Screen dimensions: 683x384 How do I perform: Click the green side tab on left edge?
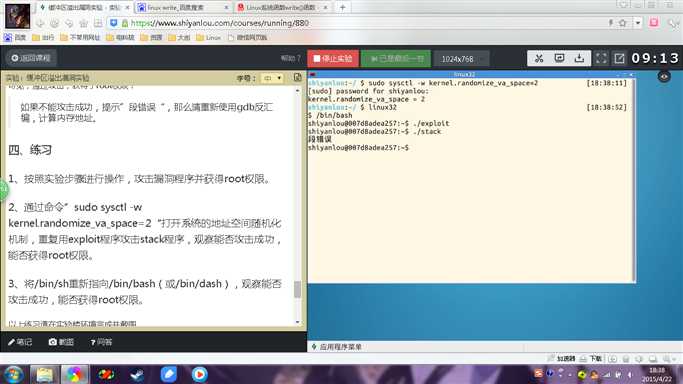click(x=3, y=189)
